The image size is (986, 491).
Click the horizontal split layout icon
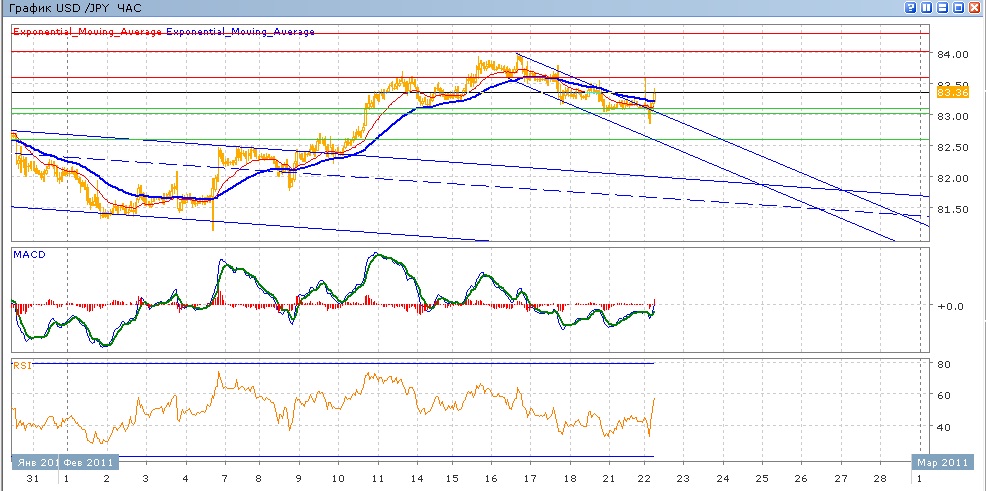(943, 8)
